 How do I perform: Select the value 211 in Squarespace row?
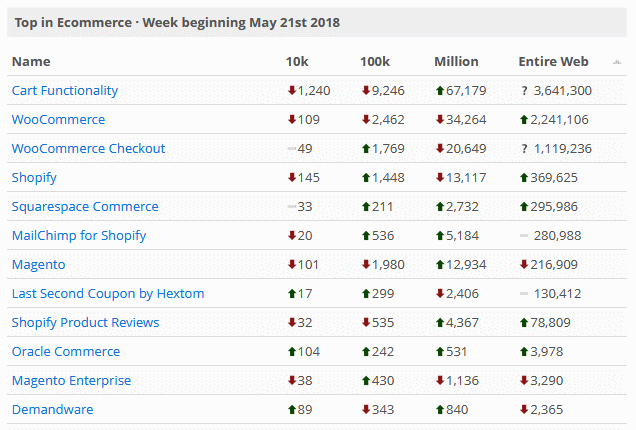coord(382,206)
